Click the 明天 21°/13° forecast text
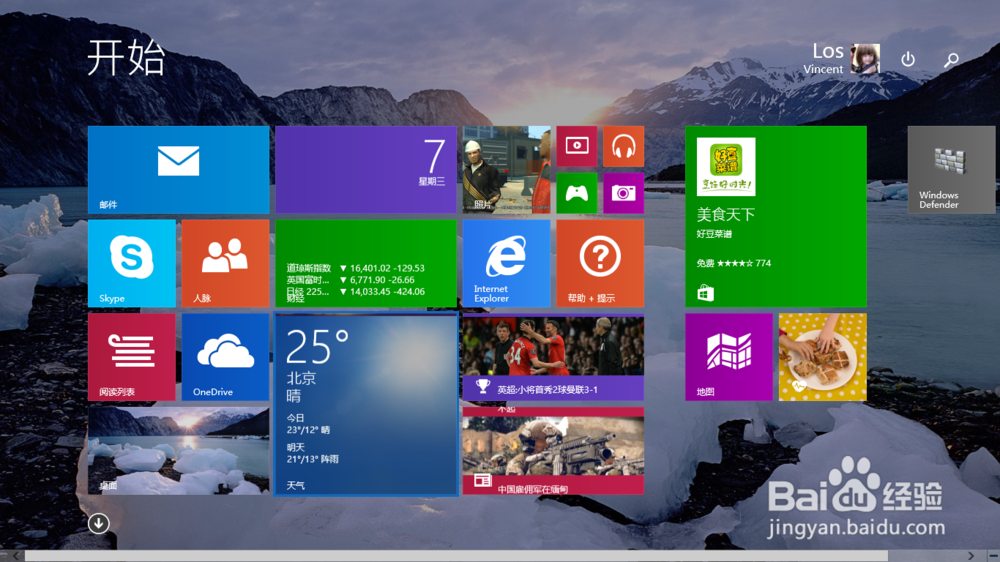 312,454
